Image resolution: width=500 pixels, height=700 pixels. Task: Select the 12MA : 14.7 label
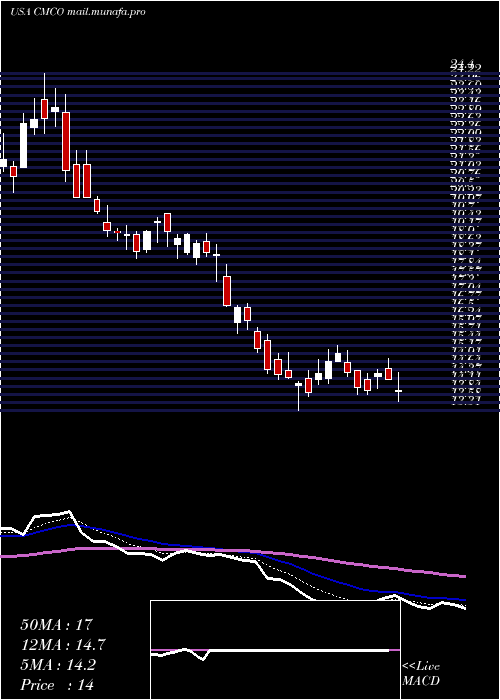[63, 645]
